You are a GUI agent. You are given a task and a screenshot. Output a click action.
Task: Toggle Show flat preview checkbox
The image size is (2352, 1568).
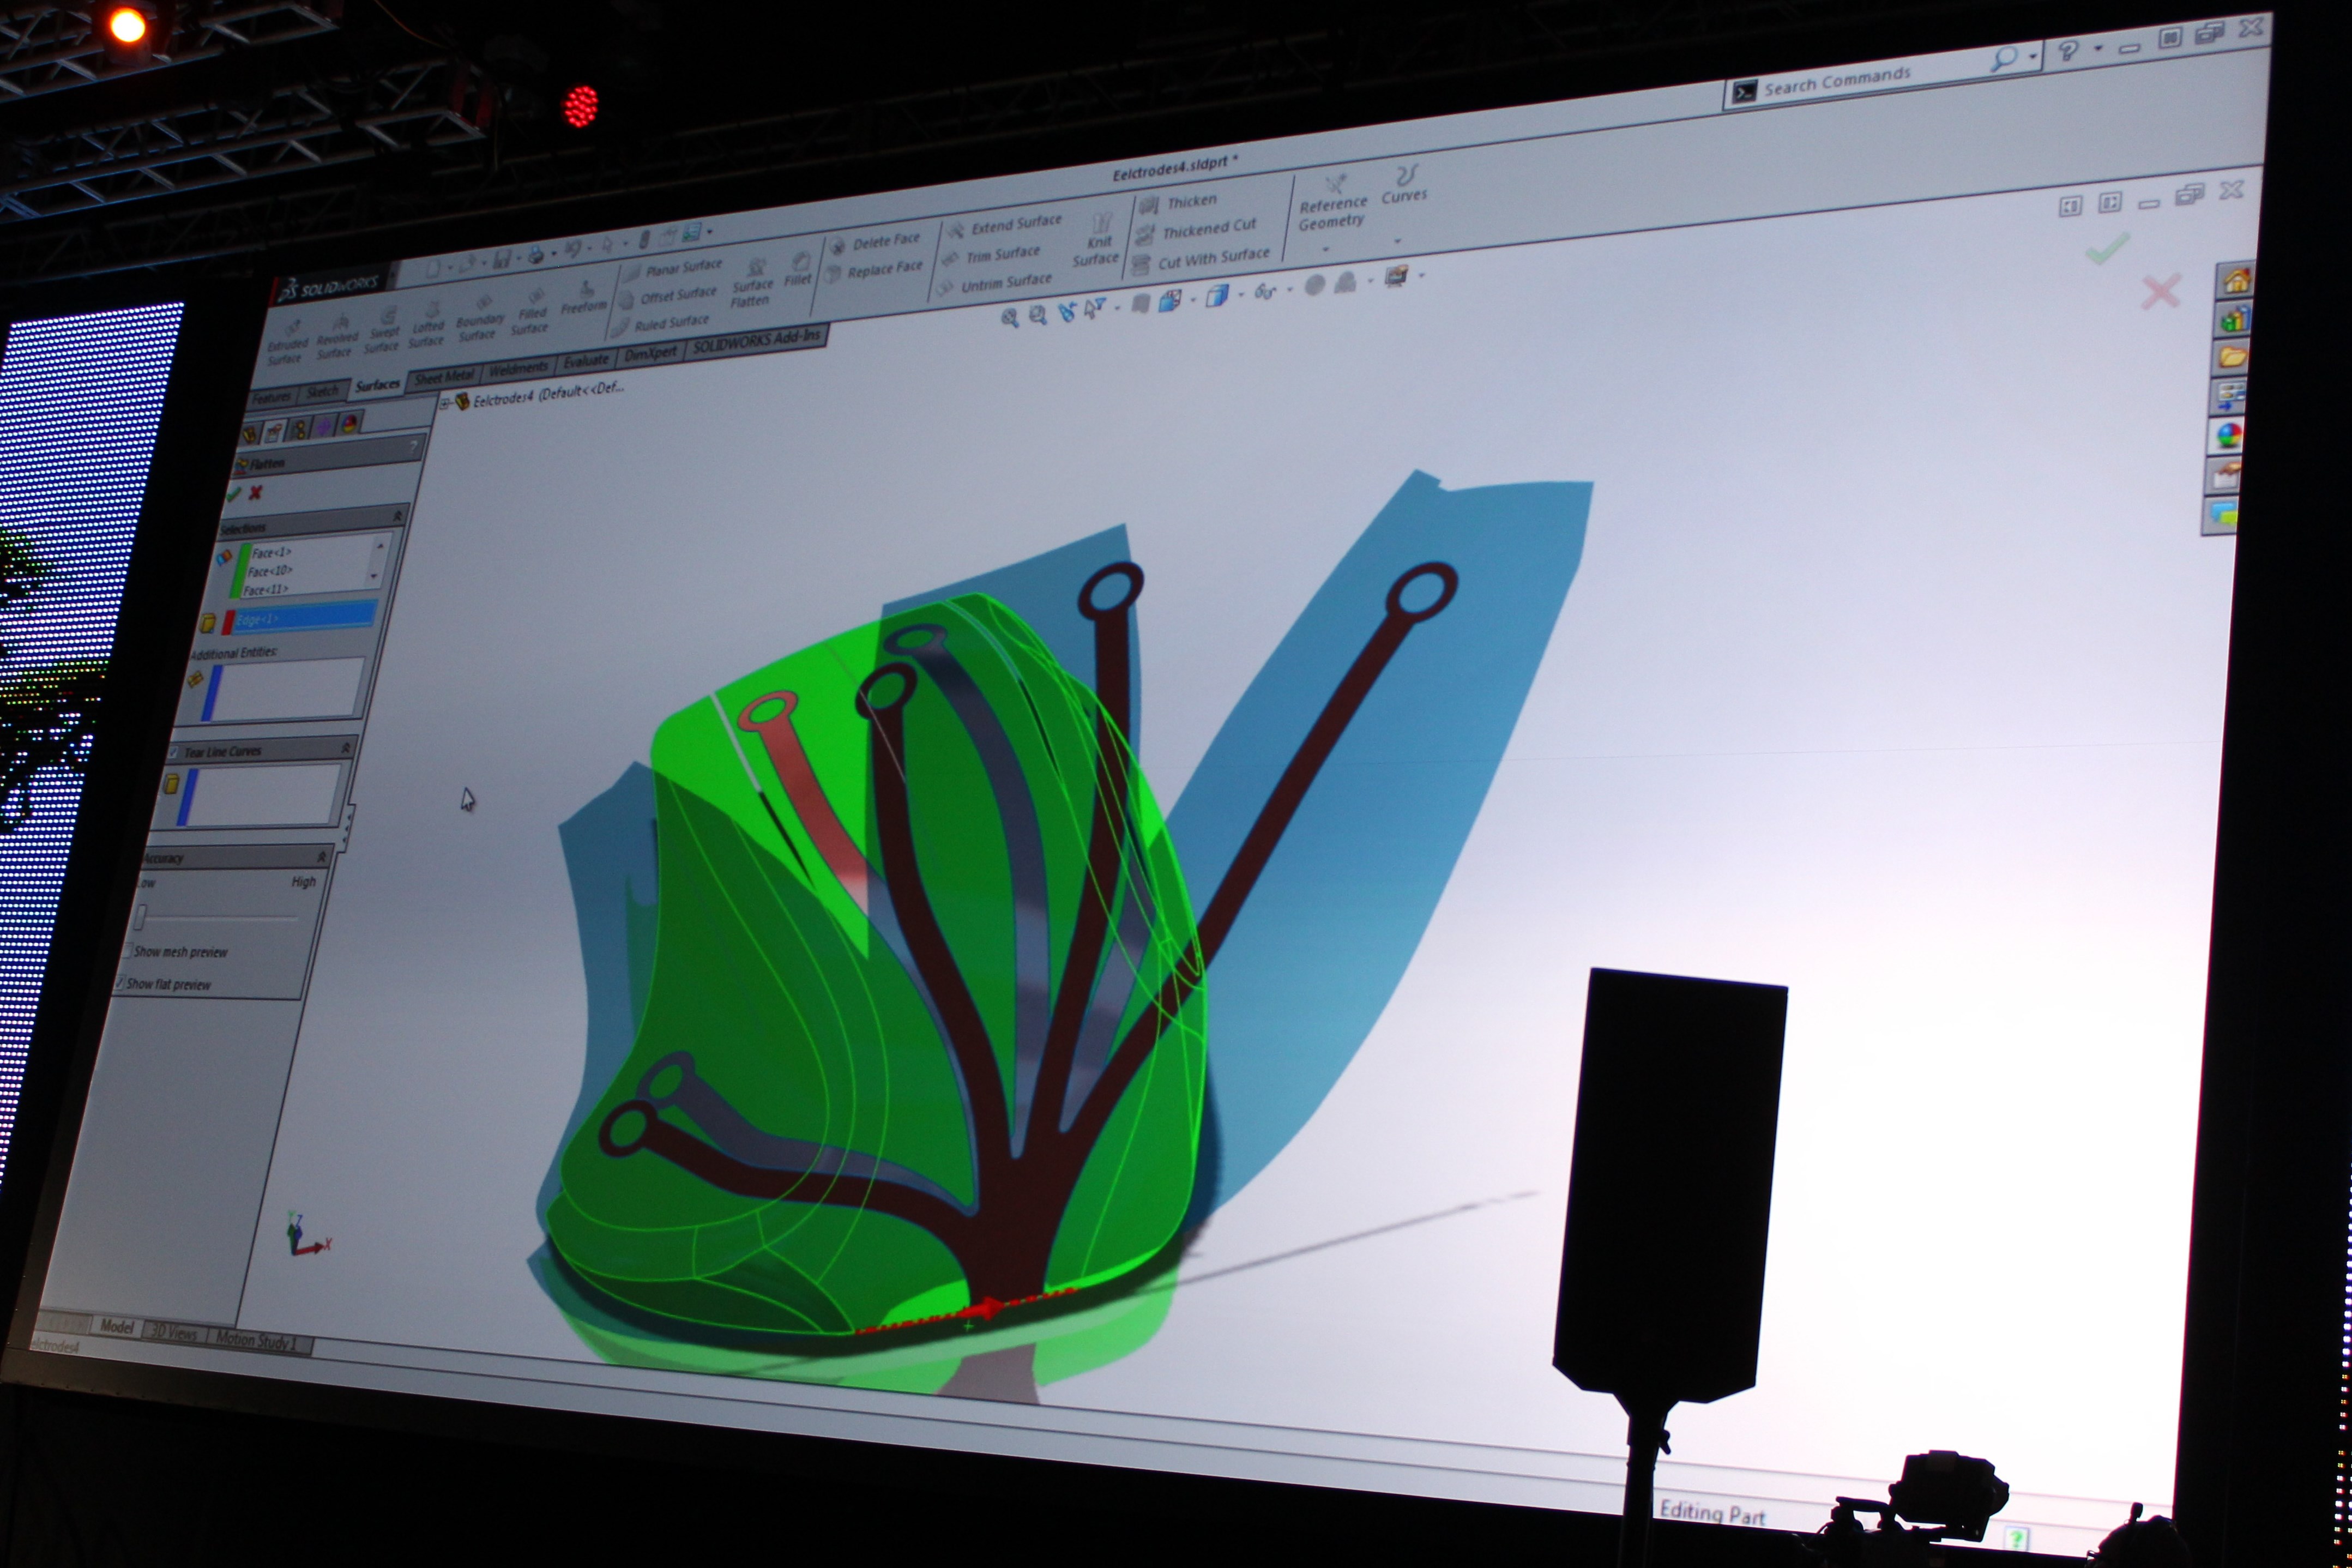[x=121, y=982]
